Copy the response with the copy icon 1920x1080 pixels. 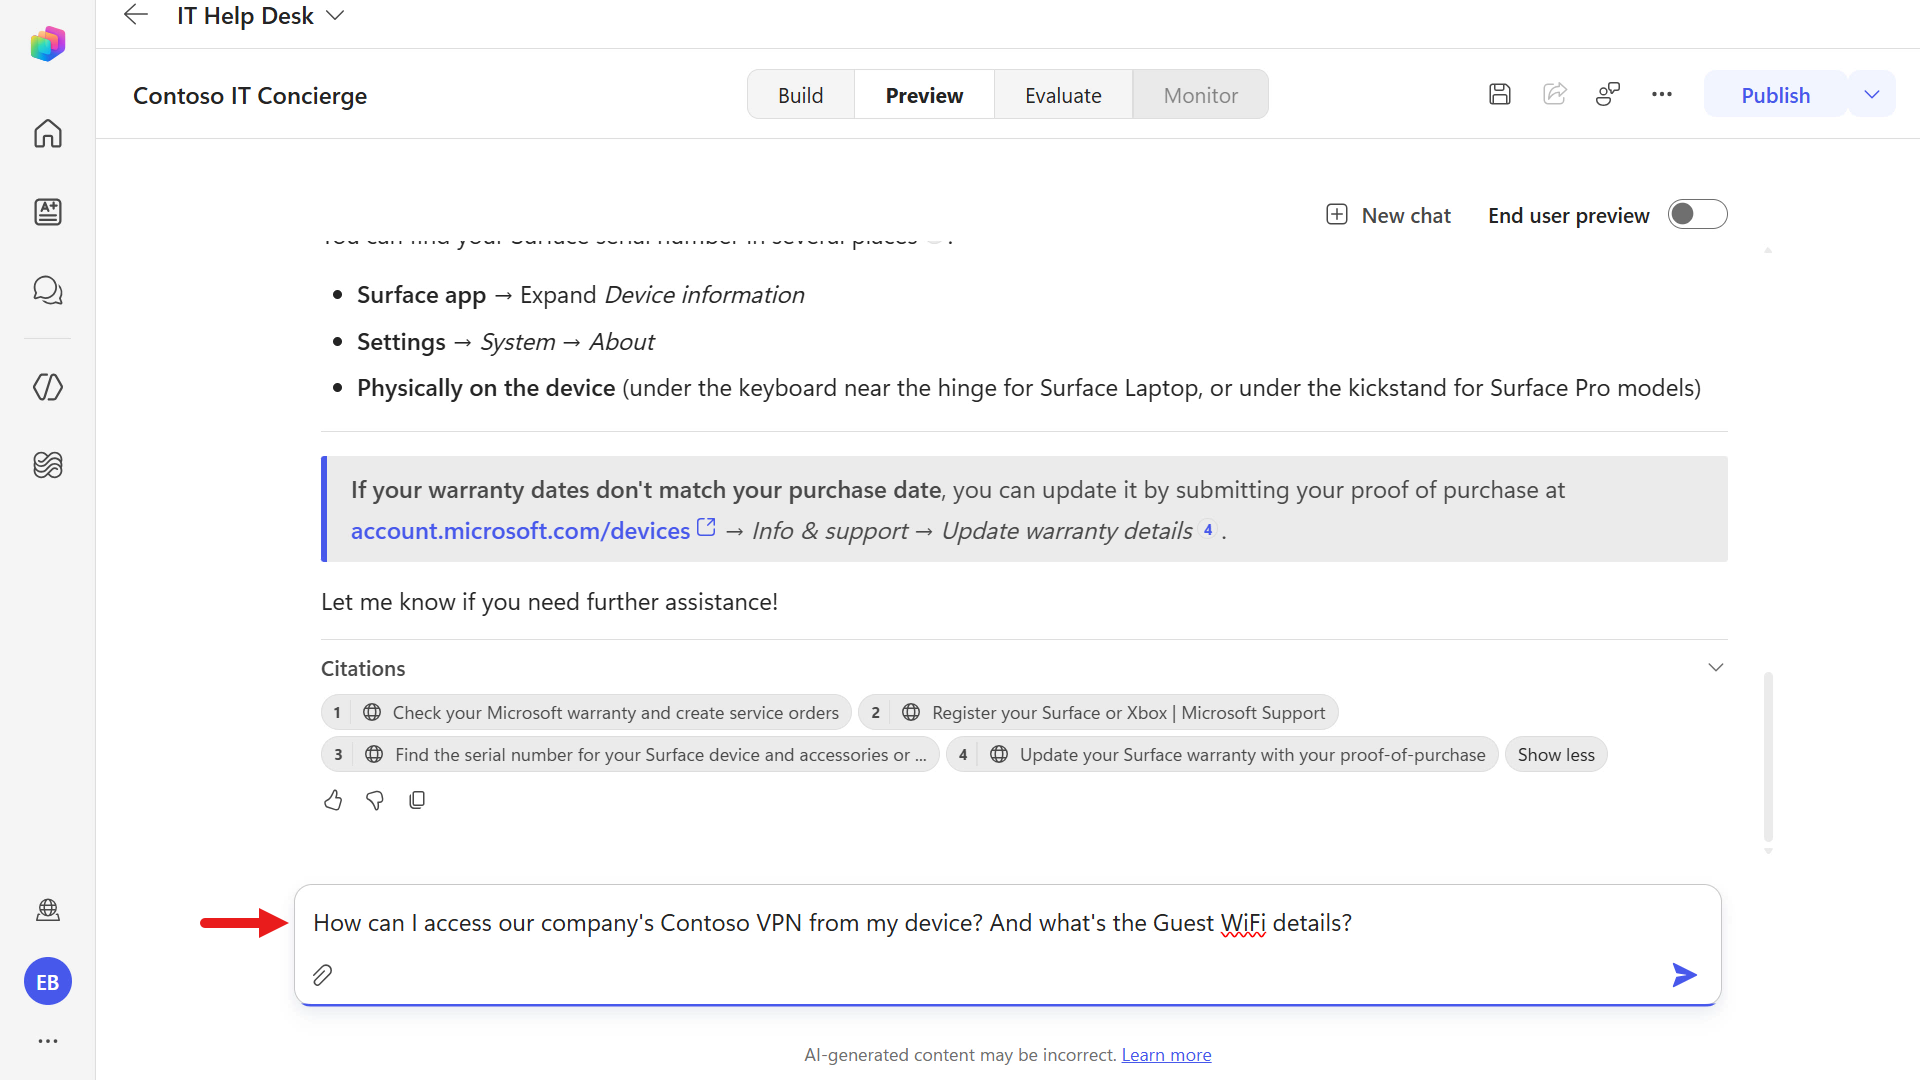pyautogui.click(x=417, y=800)
